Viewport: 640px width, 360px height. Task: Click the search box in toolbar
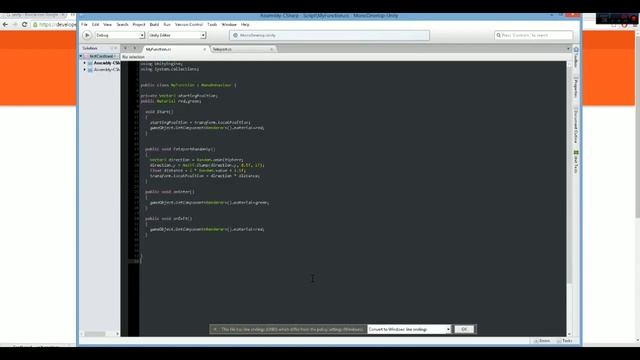pyautogui.click(x=533, y=36)
